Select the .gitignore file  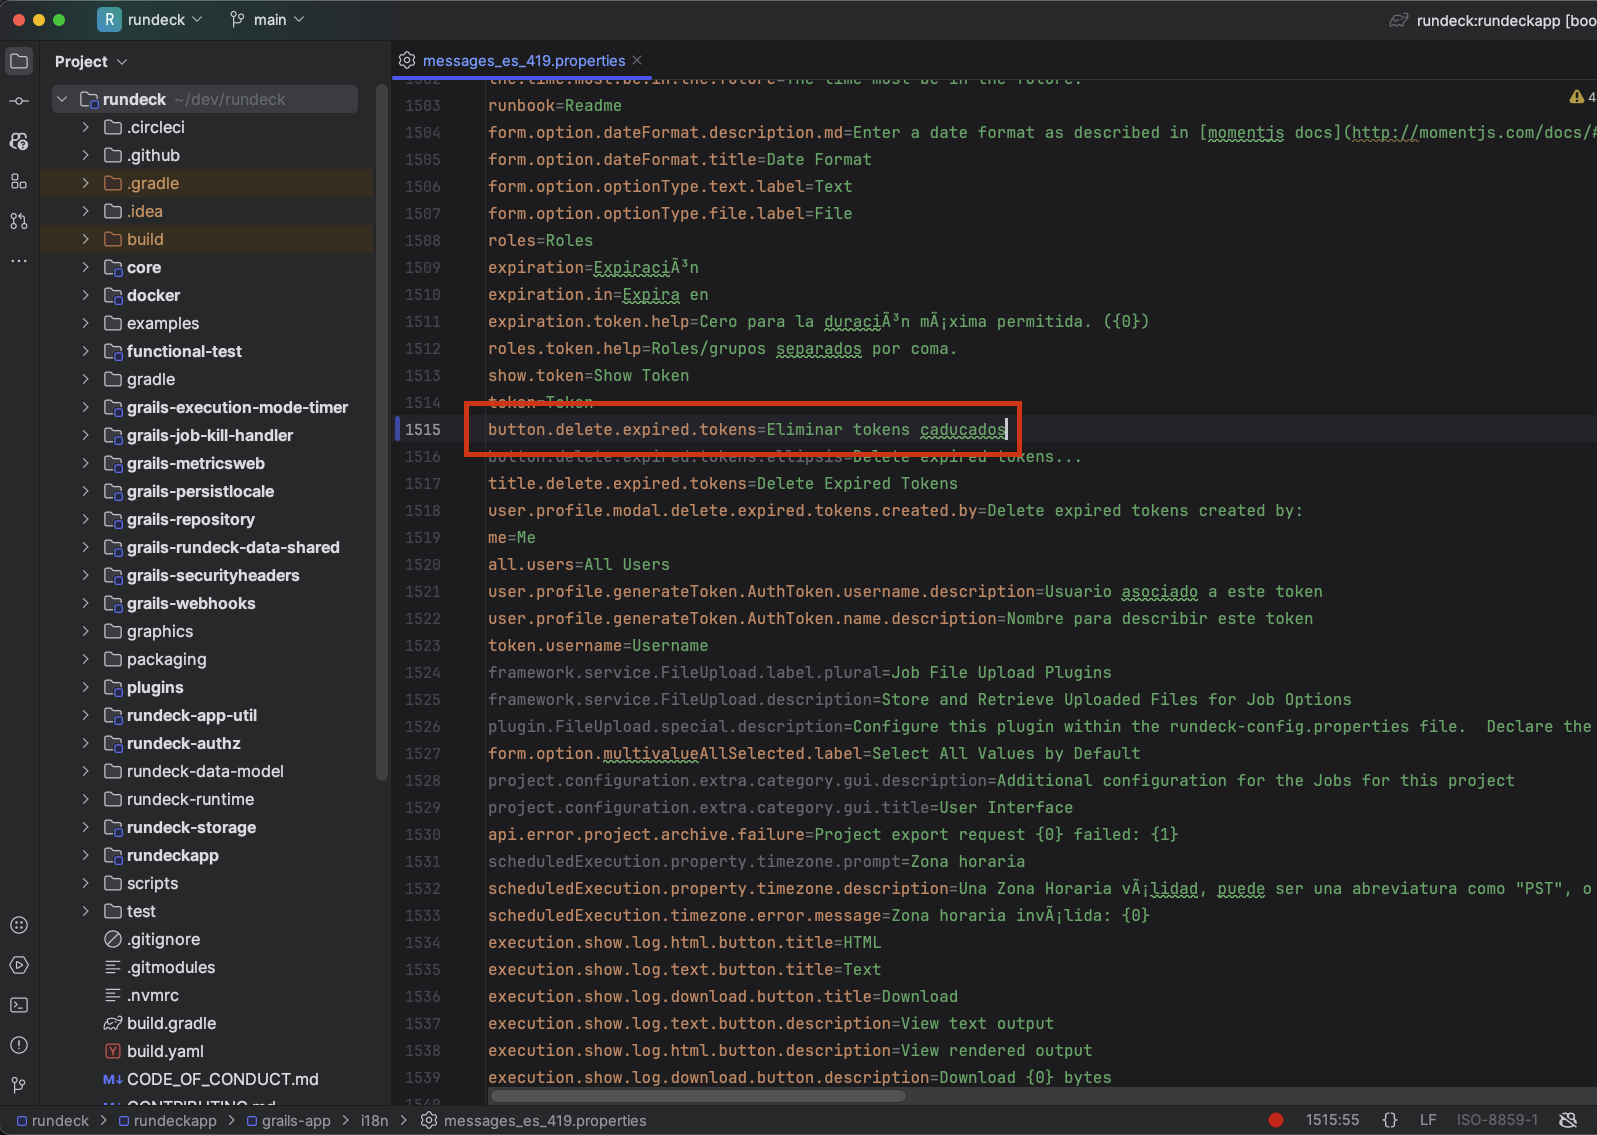(x=163, y=939)
